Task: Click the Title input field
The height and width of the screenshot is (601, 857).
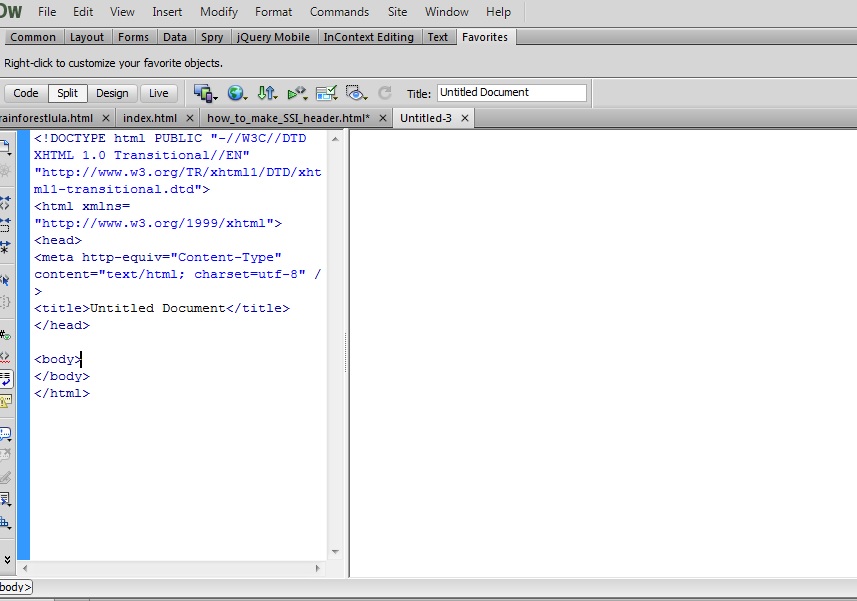Action: [x=511, y=93]
